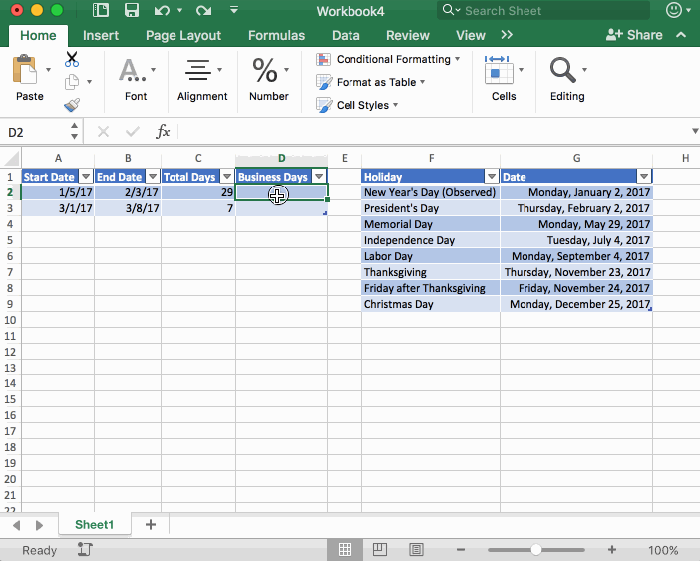Click the 100% zoom level
Image resolution: width=700 pixels, height=561 pixels.
point(663,550)
